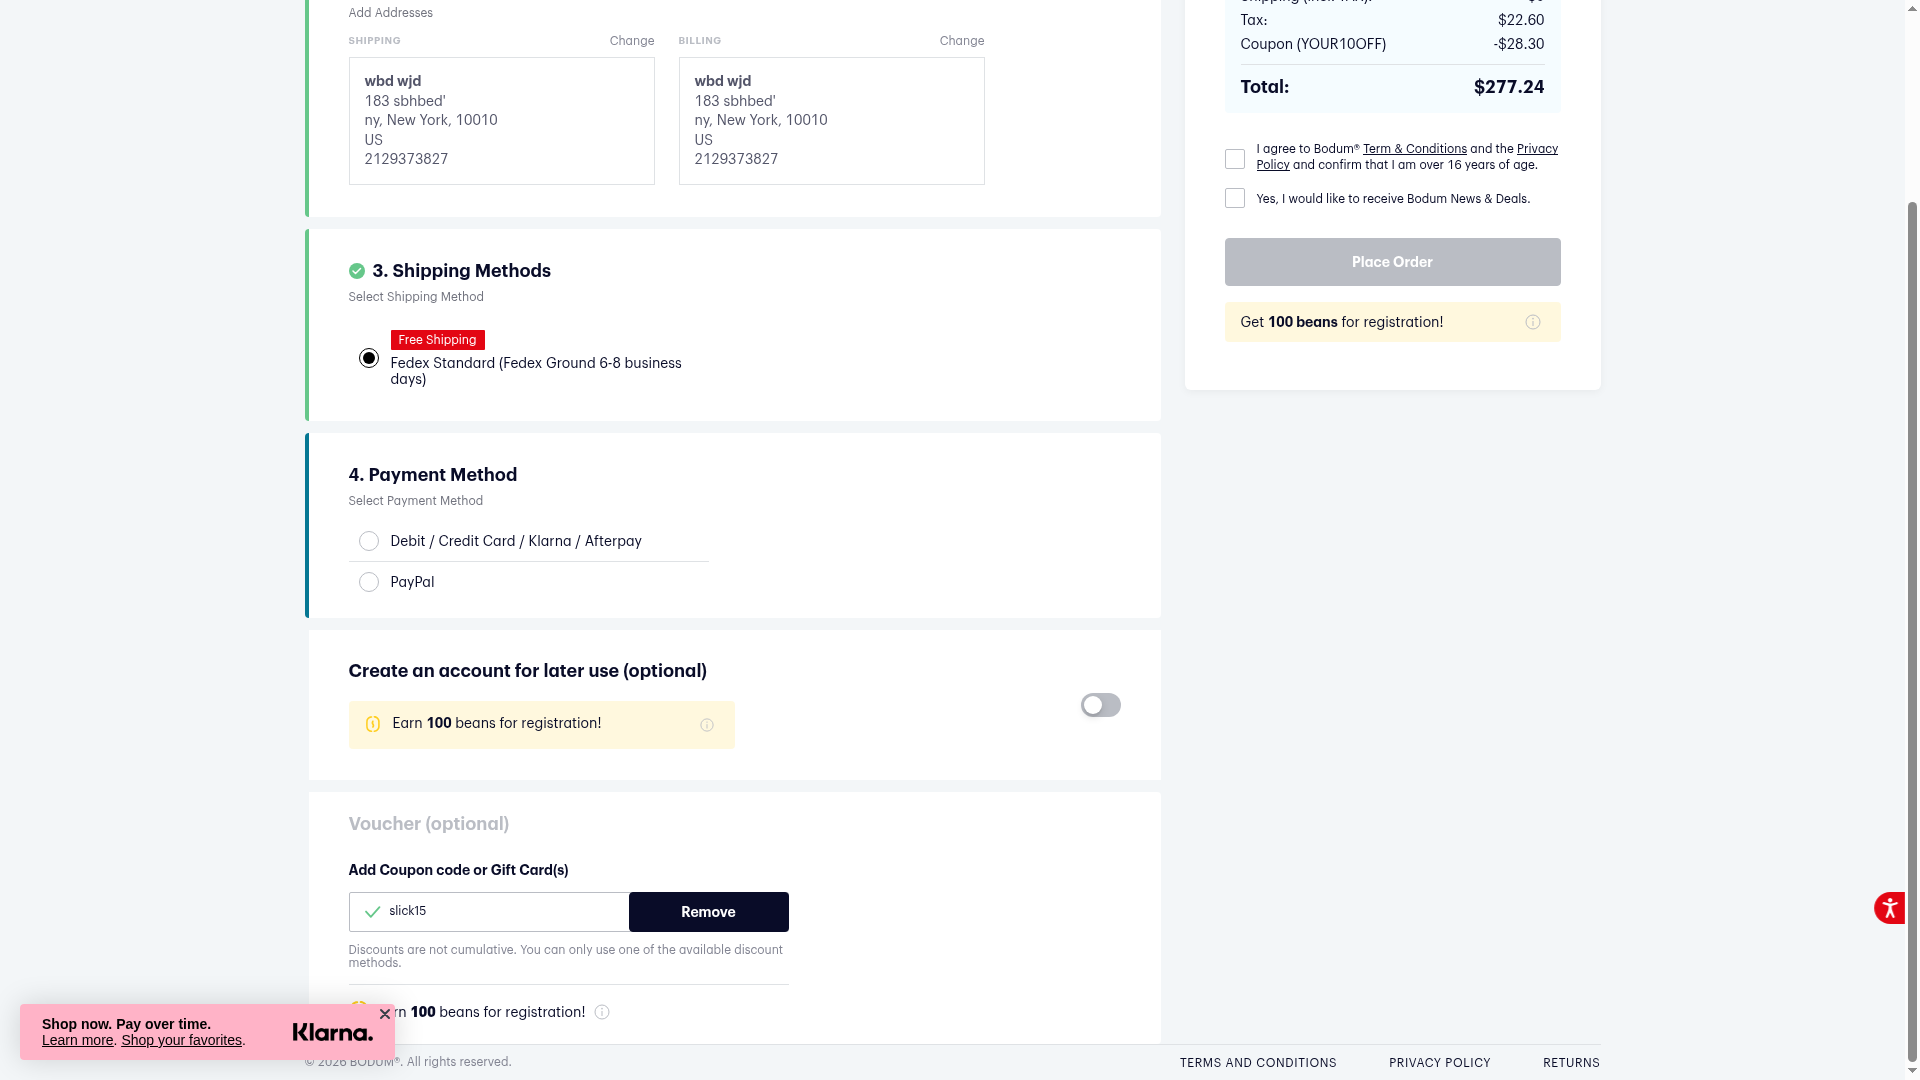1920x1080 pixels.
Task: Click info icon beside bottom beans registration text
Action: (x=602, y=1012)
